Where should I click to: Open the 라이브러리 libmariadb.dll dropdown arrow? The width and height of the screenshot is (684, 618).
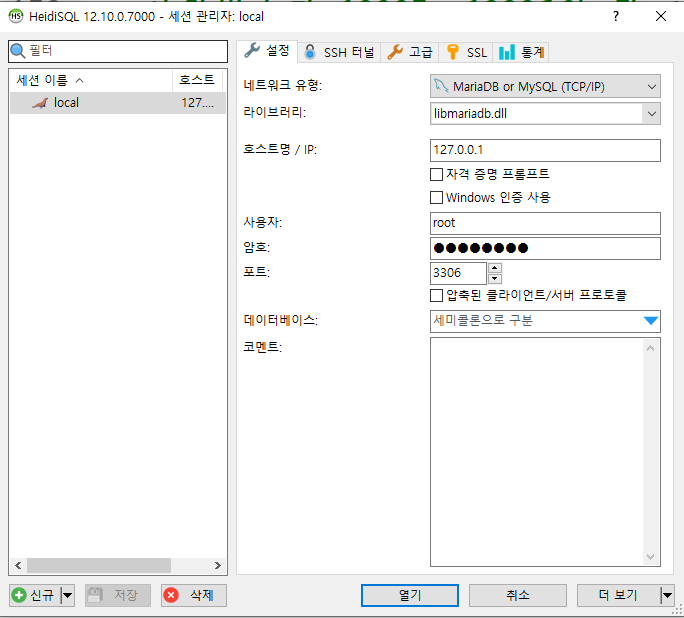651,114
